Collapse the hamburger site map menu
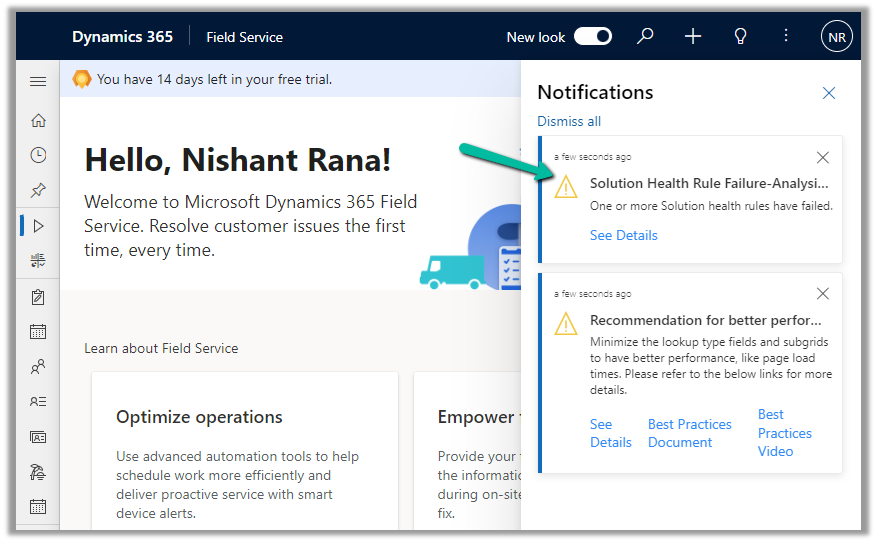 38,81
